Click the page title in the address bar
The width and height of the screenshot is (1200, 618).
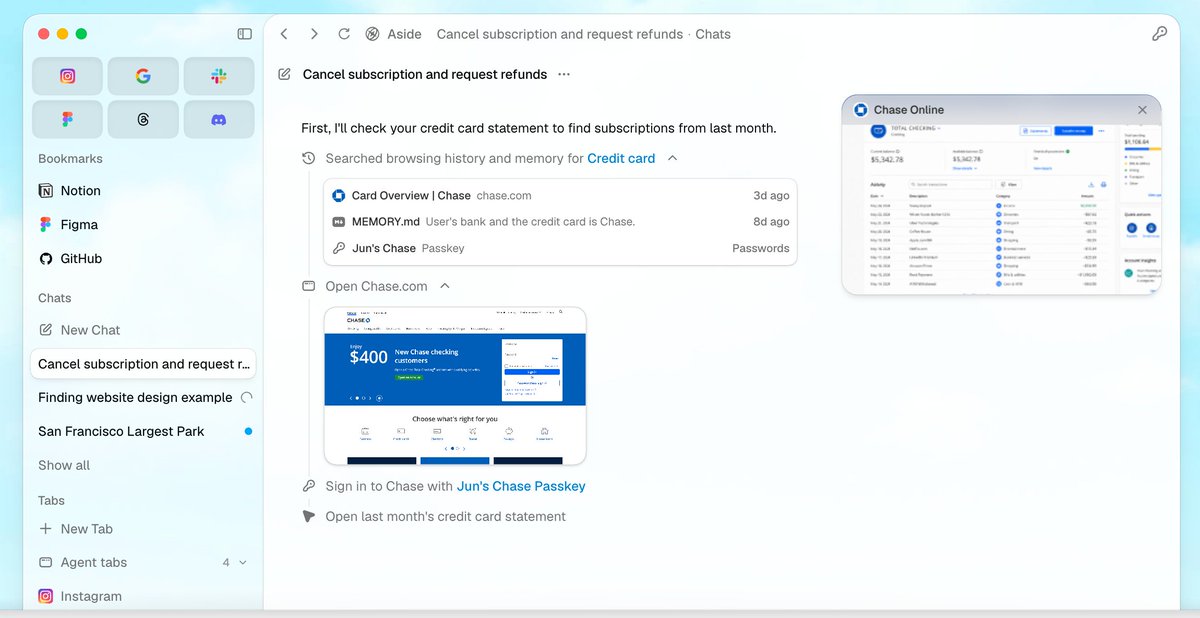[583, 34]
